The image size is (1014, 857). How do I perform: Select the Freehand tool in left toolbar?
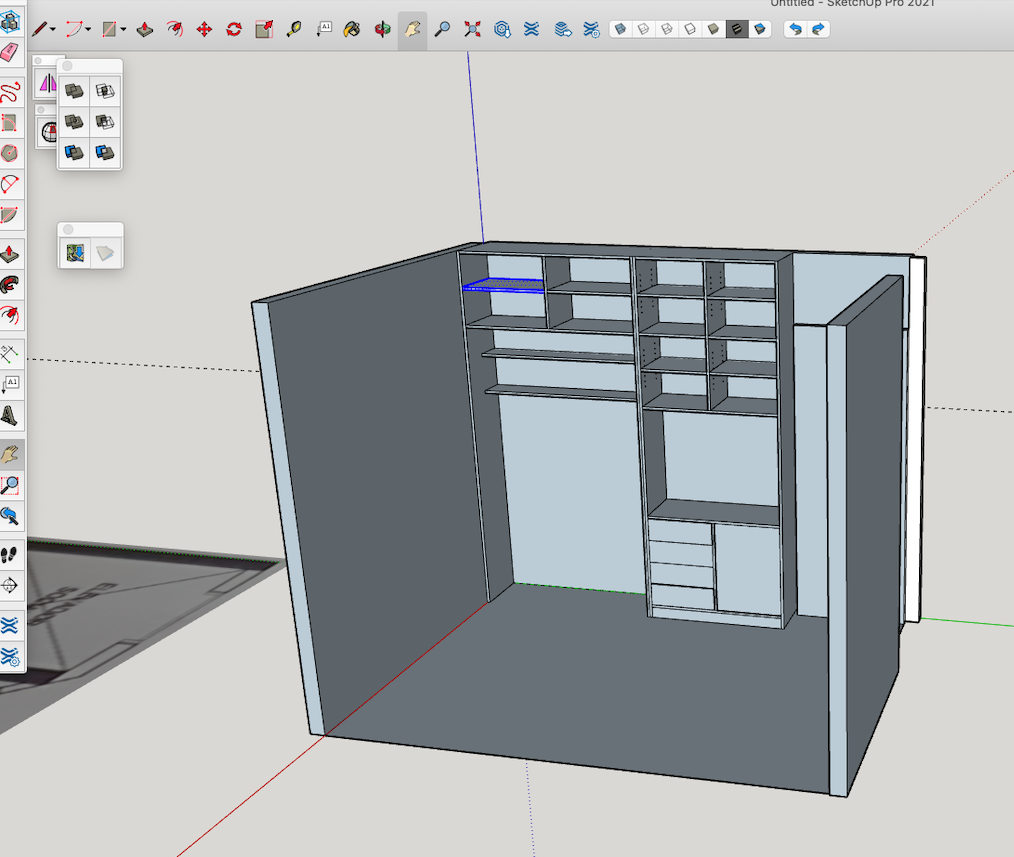click(10, 92)
